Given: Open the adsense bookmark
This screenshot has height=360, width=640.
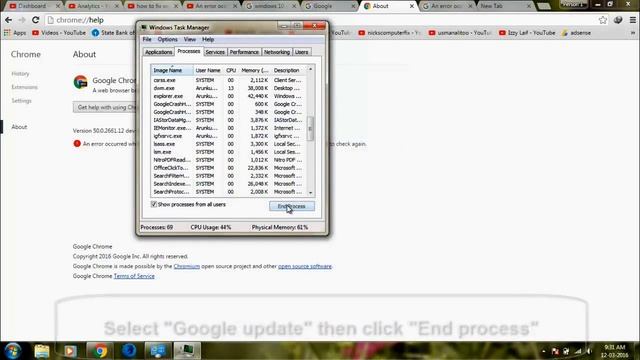Looking at the screenshot, I should click(576, 33).
